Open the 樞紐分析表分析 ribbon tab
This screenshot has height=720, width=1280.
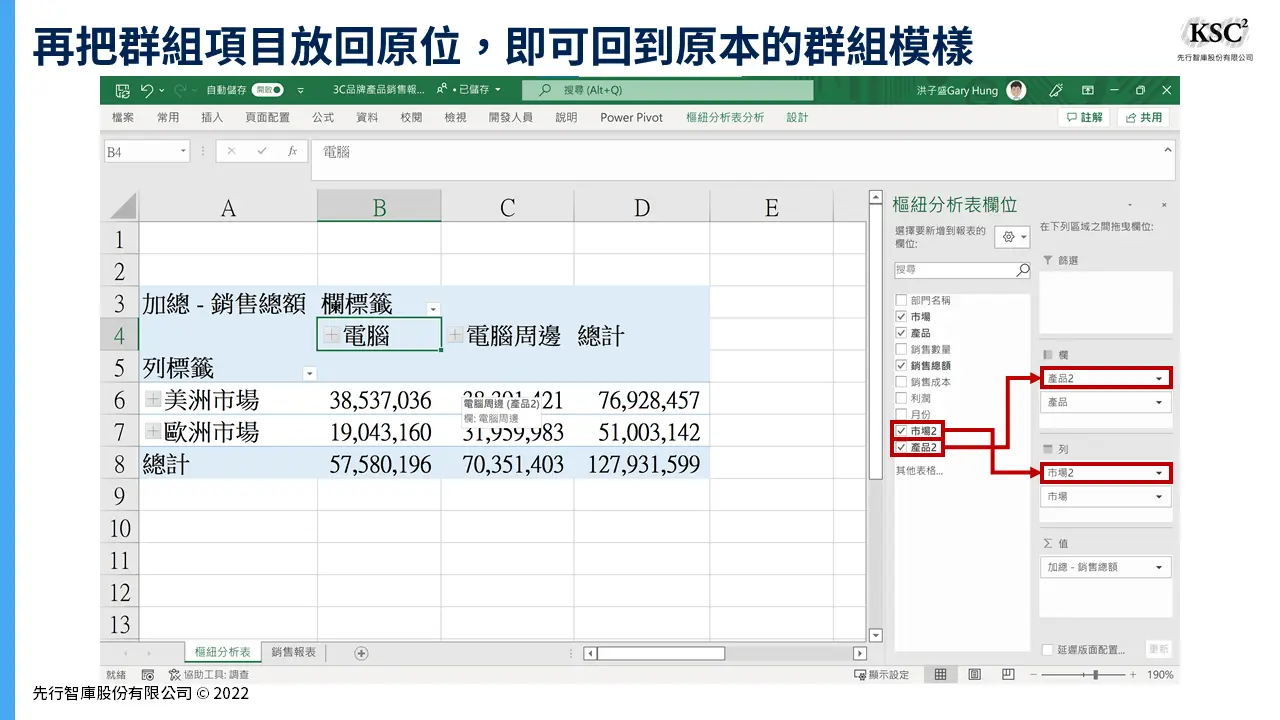(x=725, y=117)
